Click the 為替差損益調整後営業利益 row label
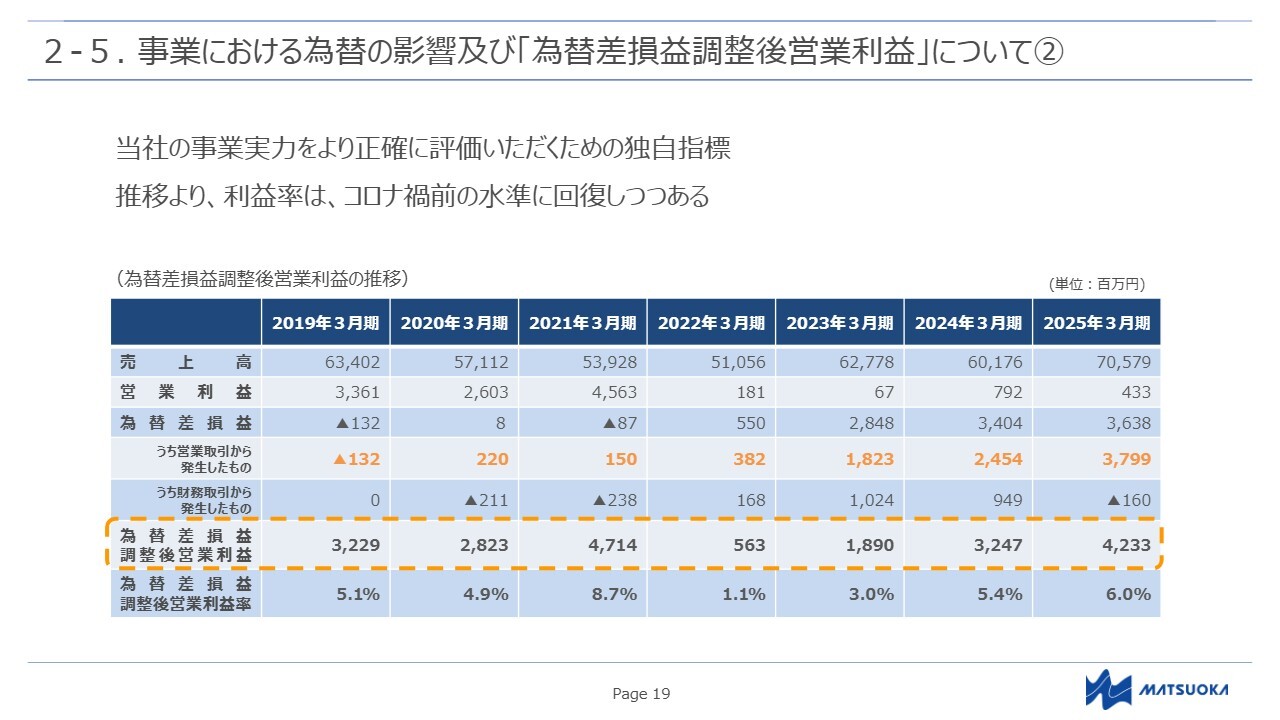This screenshot has height=720, width=1280. tap(186, 545)
